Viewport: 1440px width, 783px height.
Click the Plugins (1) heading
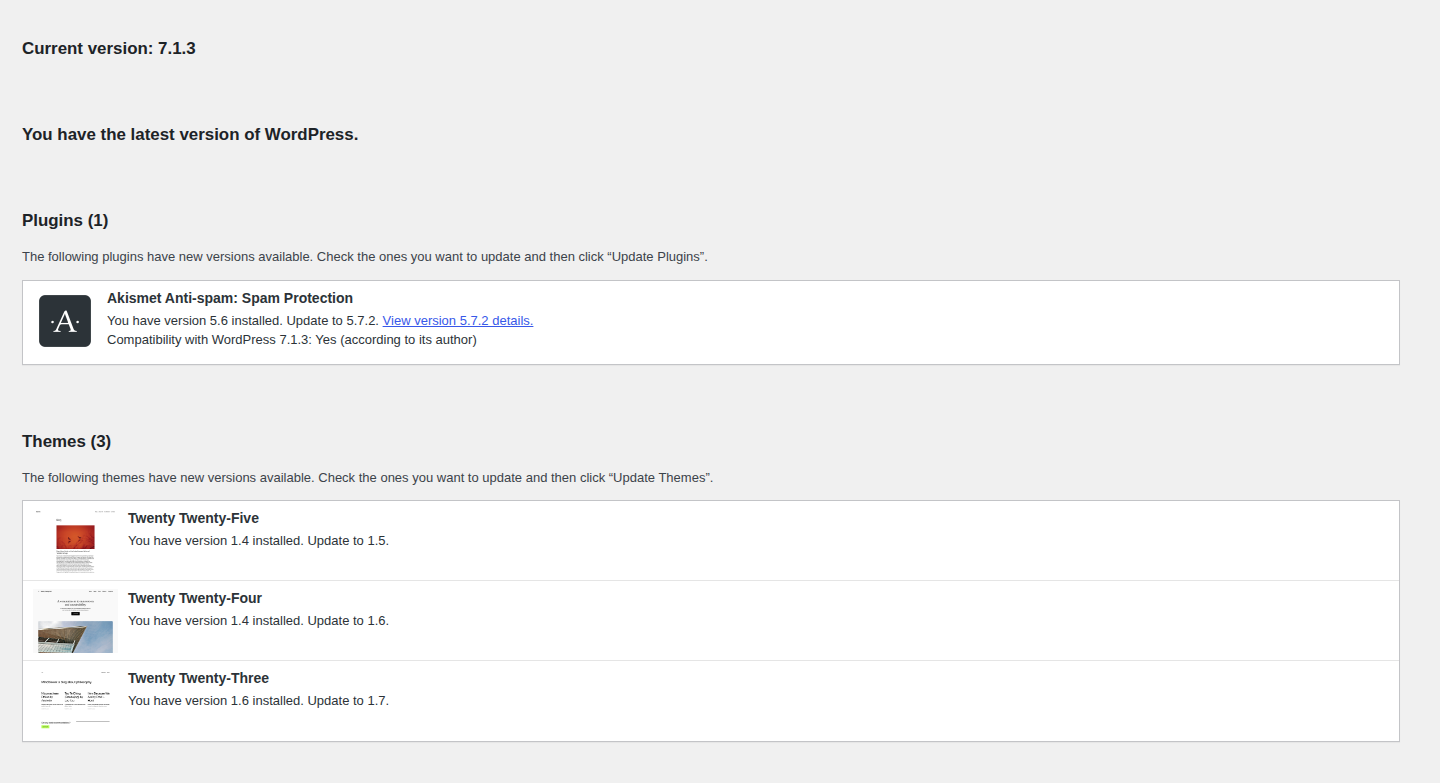(65, 220)
